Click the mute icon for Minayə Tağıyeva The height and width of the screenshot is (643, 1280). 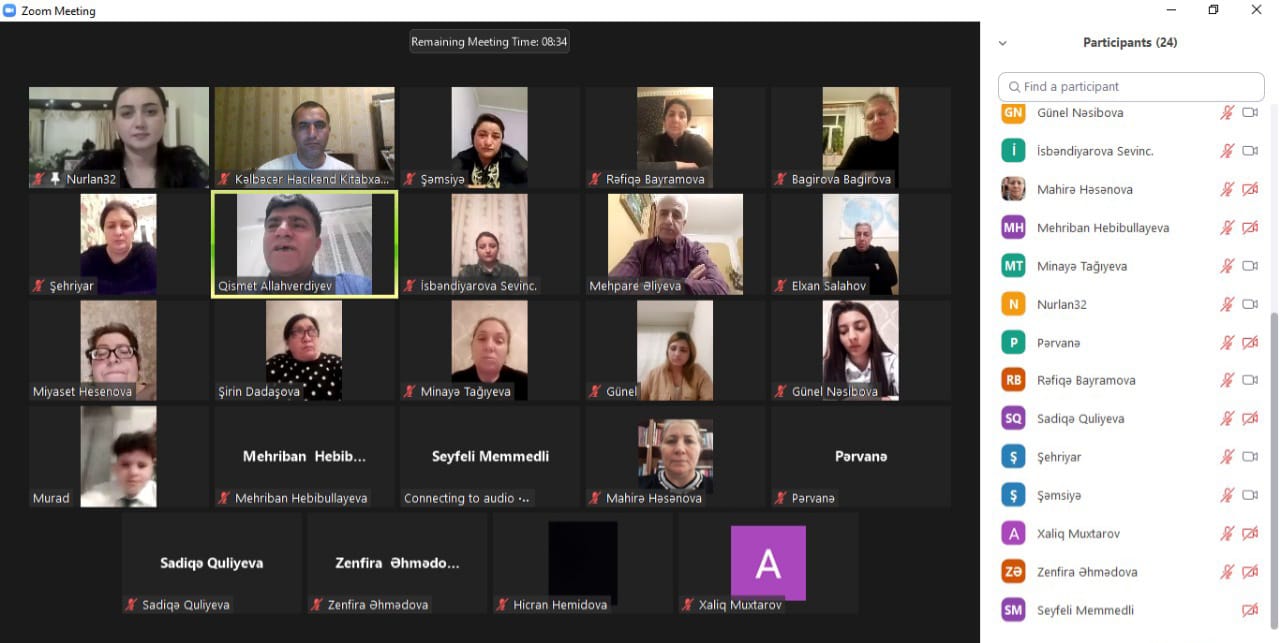[x=1227, y=266]
